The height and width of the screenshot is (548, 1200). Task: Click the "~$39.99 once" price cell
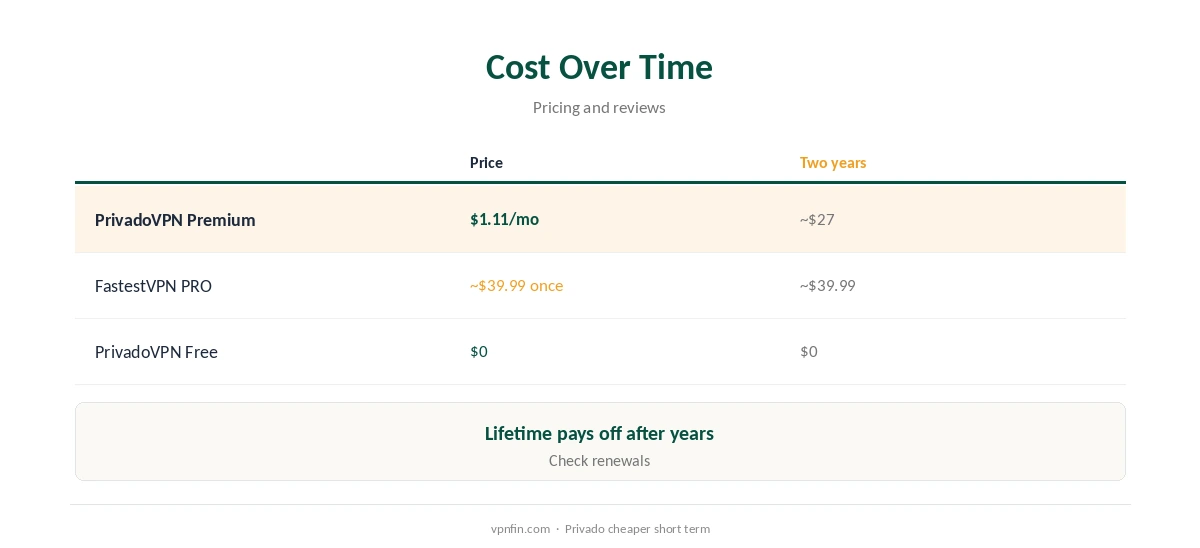(x=516, y=285)
